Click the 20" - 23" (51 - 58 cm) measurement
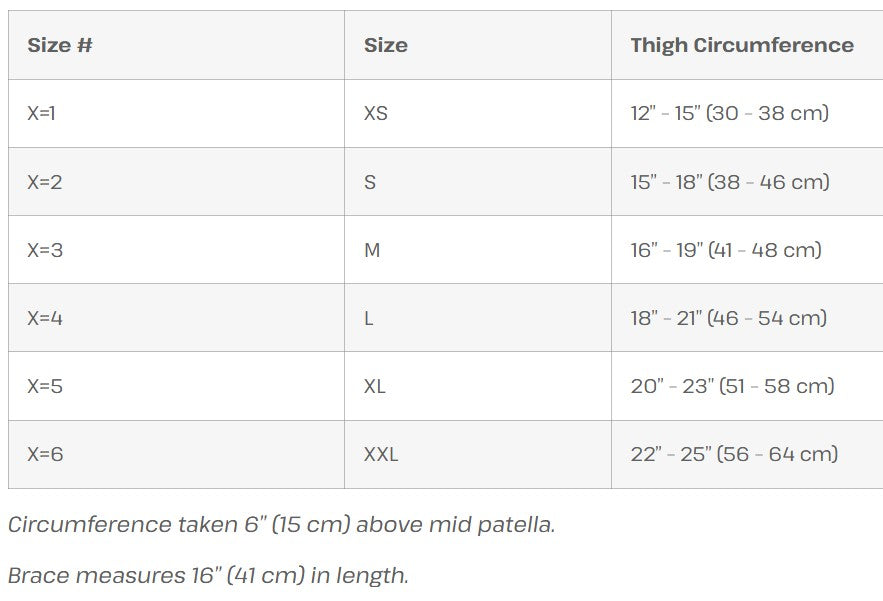 [732, 386]
